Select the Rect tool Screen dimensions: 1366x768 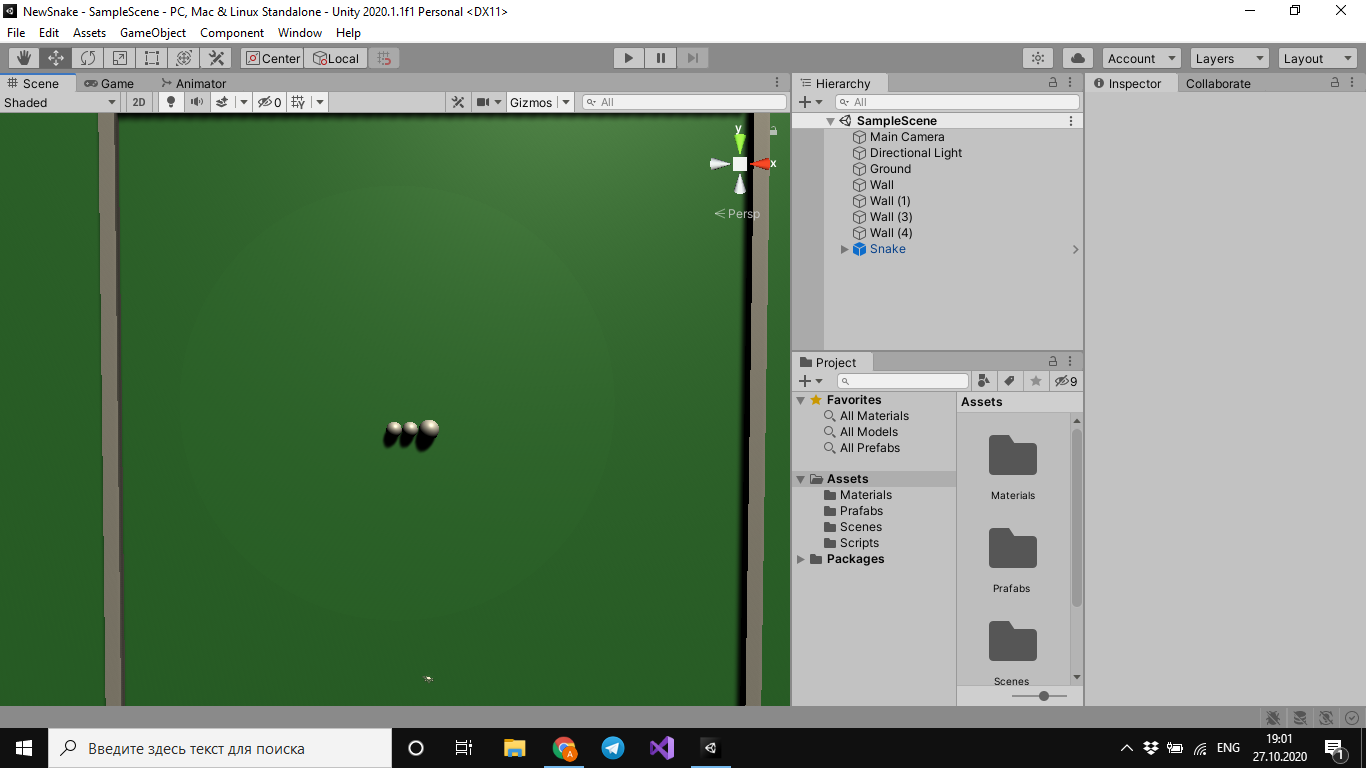coord(152,58)
